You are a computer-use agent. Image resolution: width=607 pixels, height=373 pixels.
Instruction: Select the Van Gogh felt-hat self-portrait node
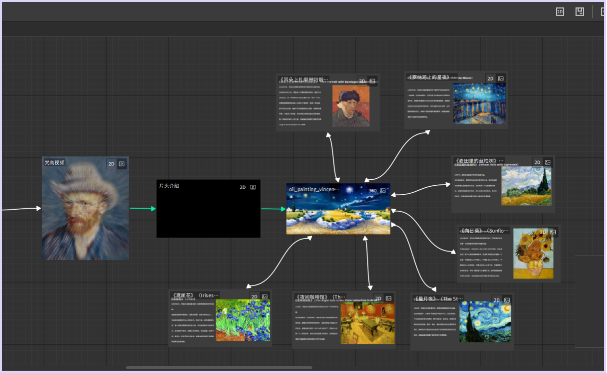tap(86, 208)
